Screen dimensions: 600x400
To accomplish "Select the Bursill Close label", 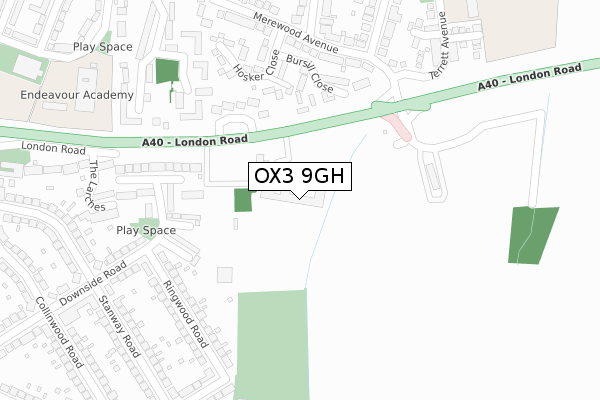I will tap(310, 73).
